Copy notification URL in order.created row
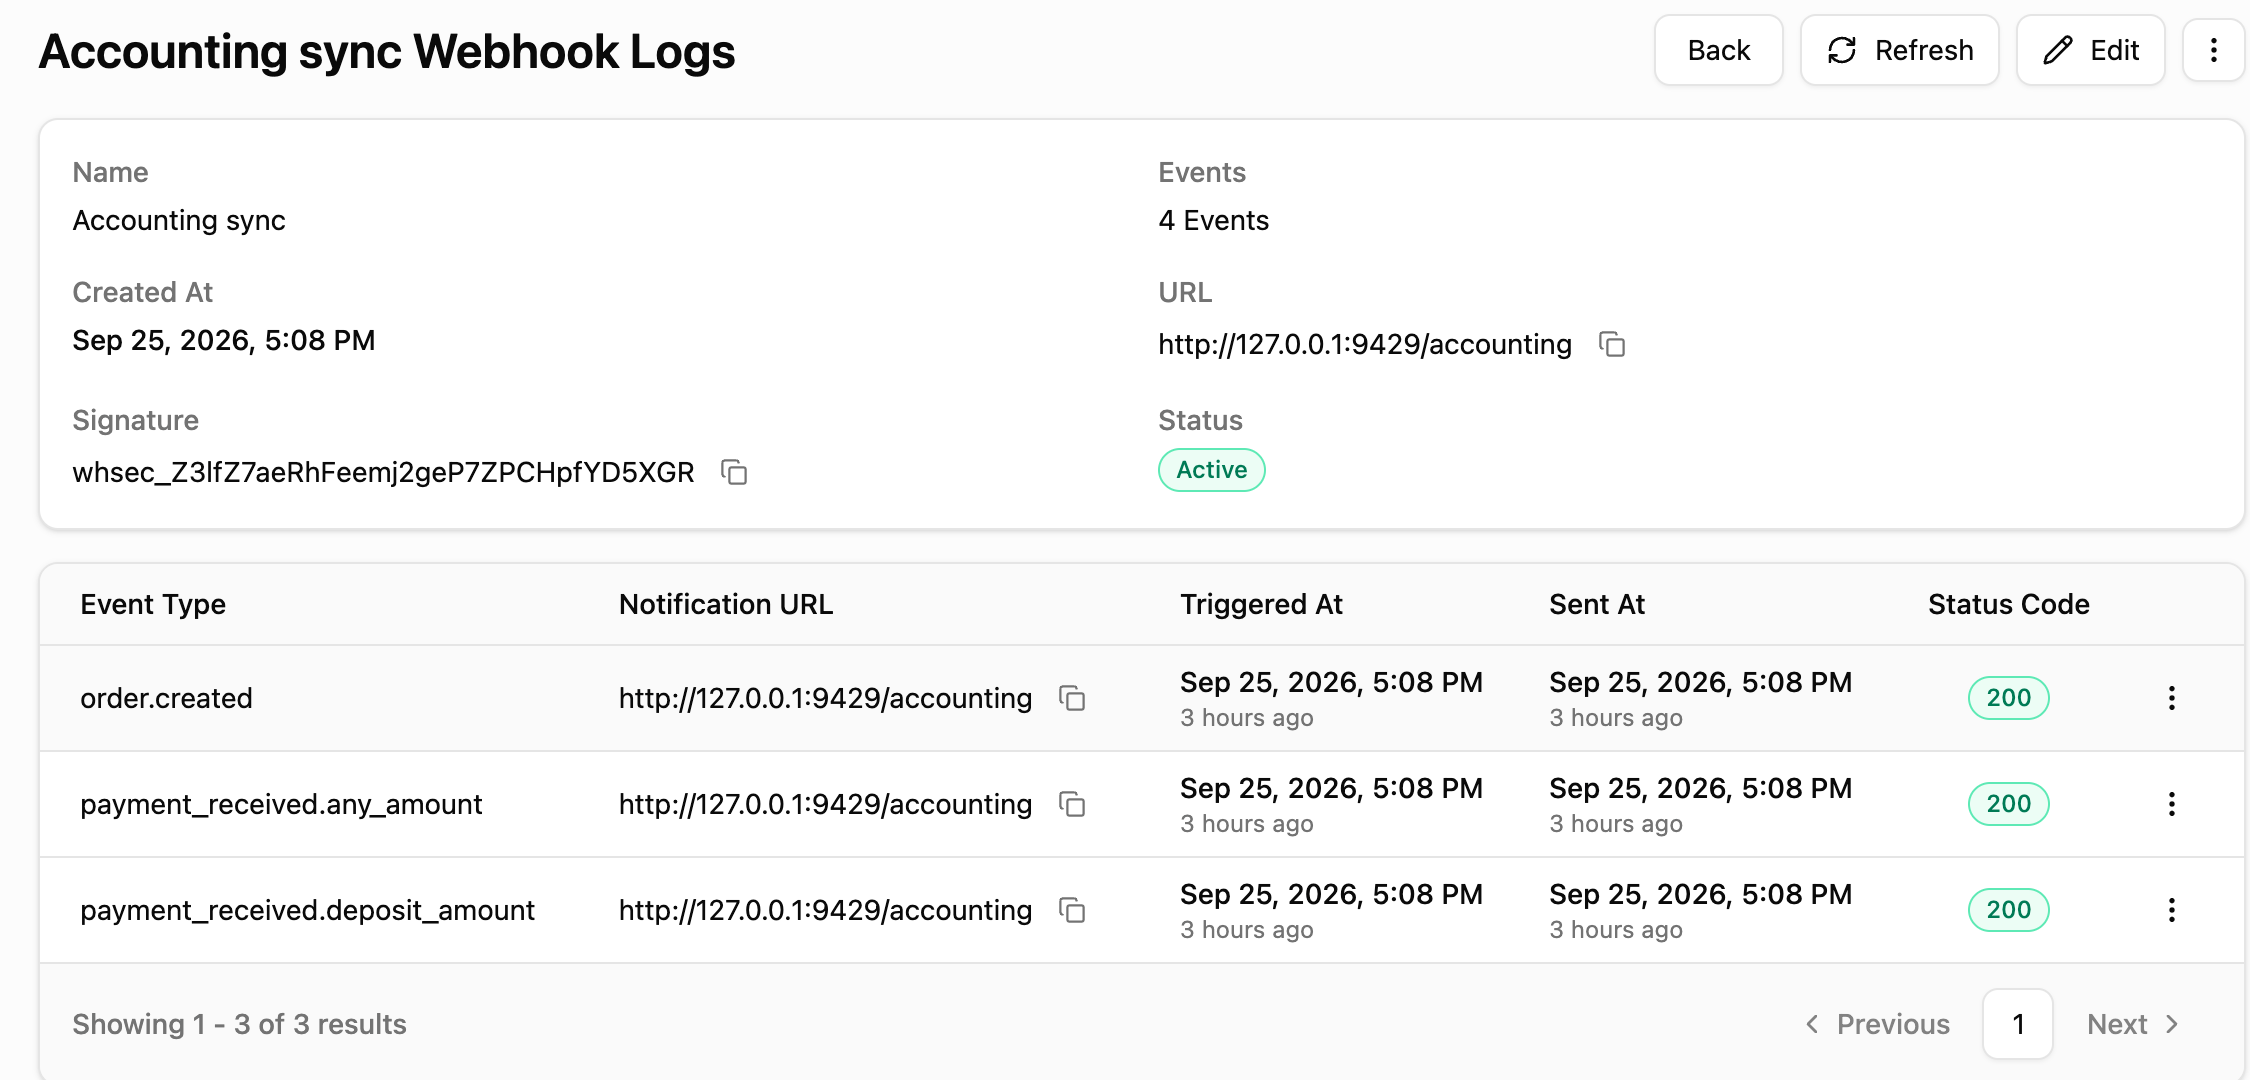This screenshot has width=2250, height=1080. (1072, 698)
